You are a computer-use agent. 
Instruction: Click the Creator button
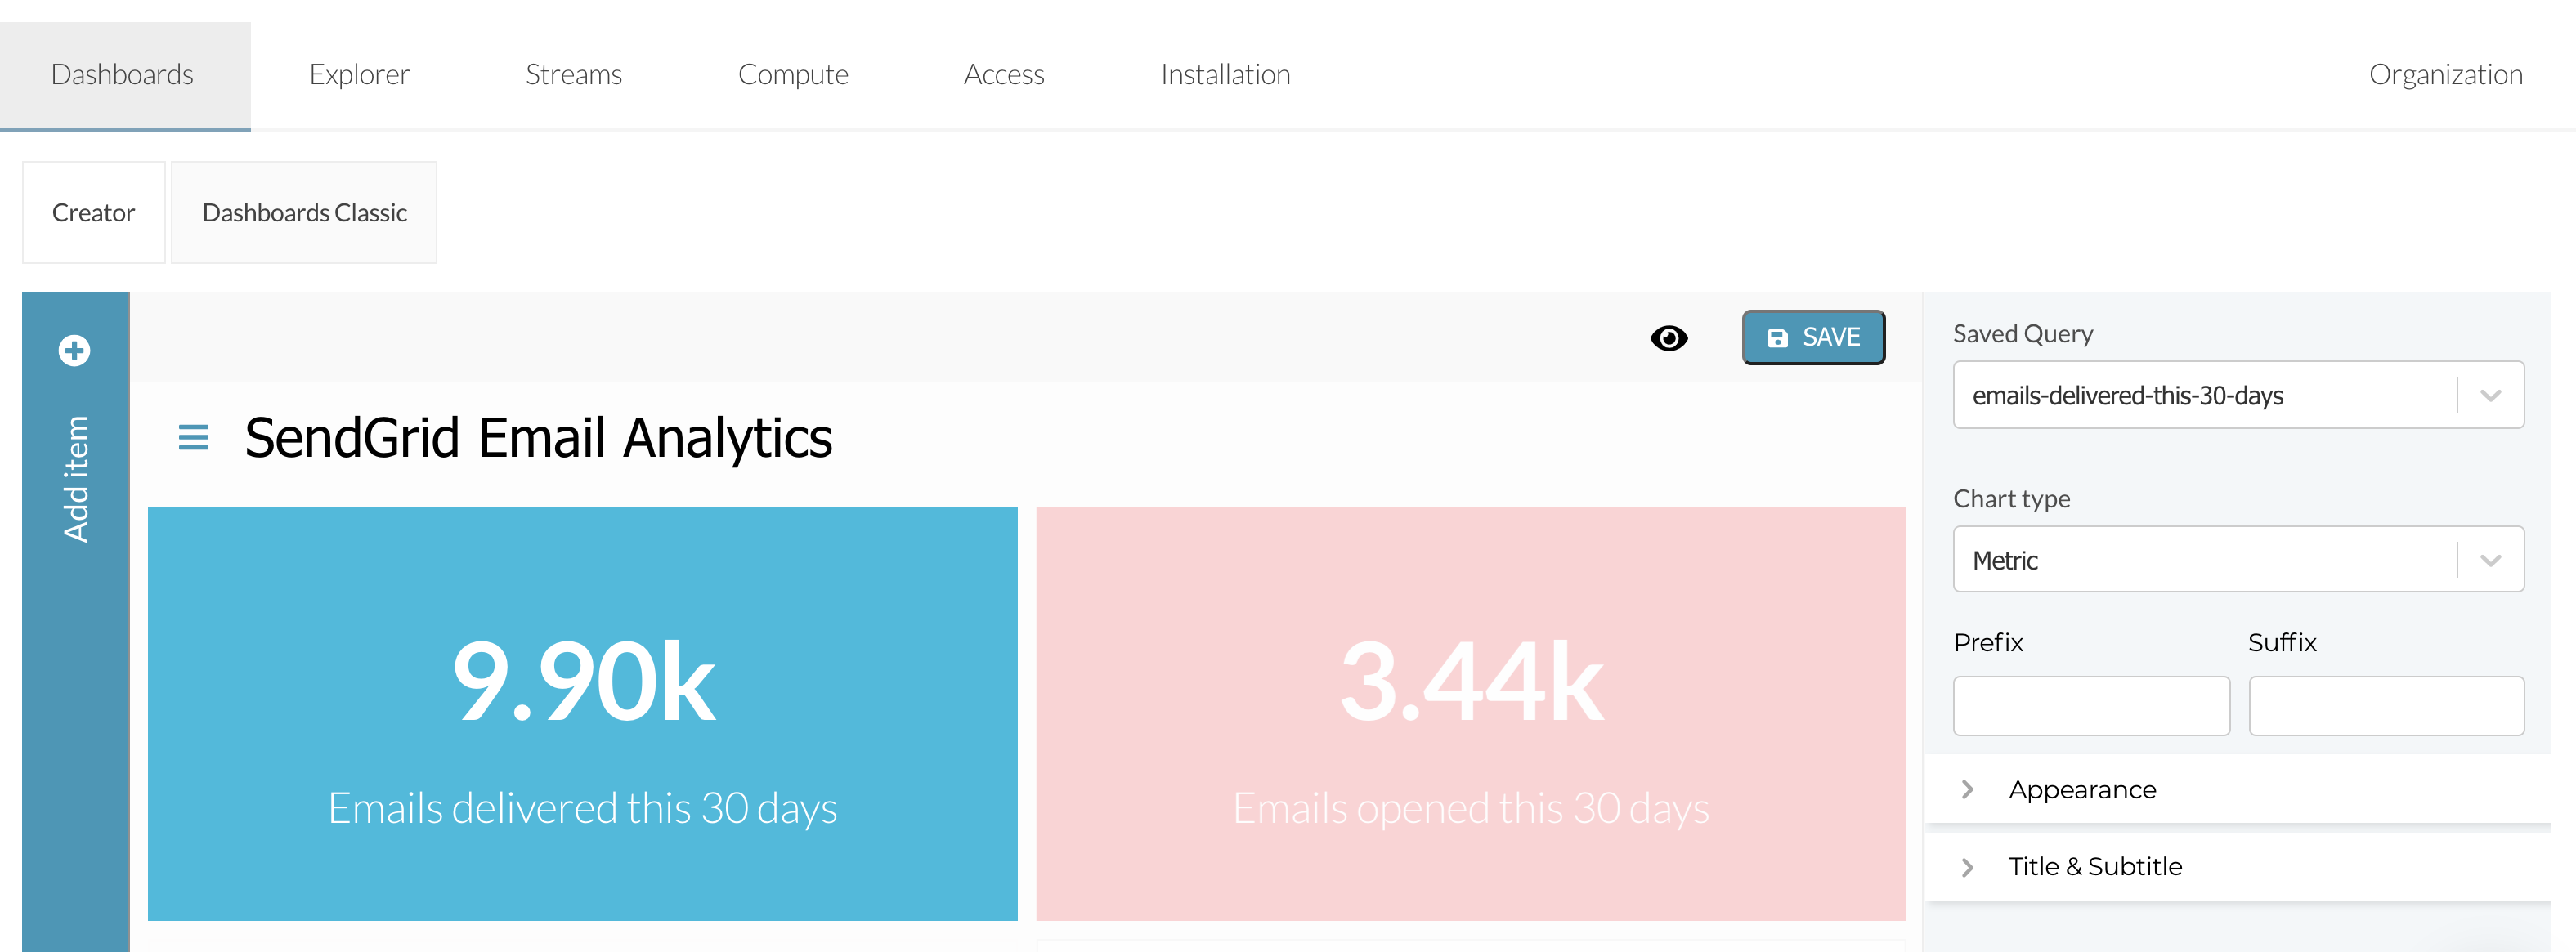tap(93, 213)
